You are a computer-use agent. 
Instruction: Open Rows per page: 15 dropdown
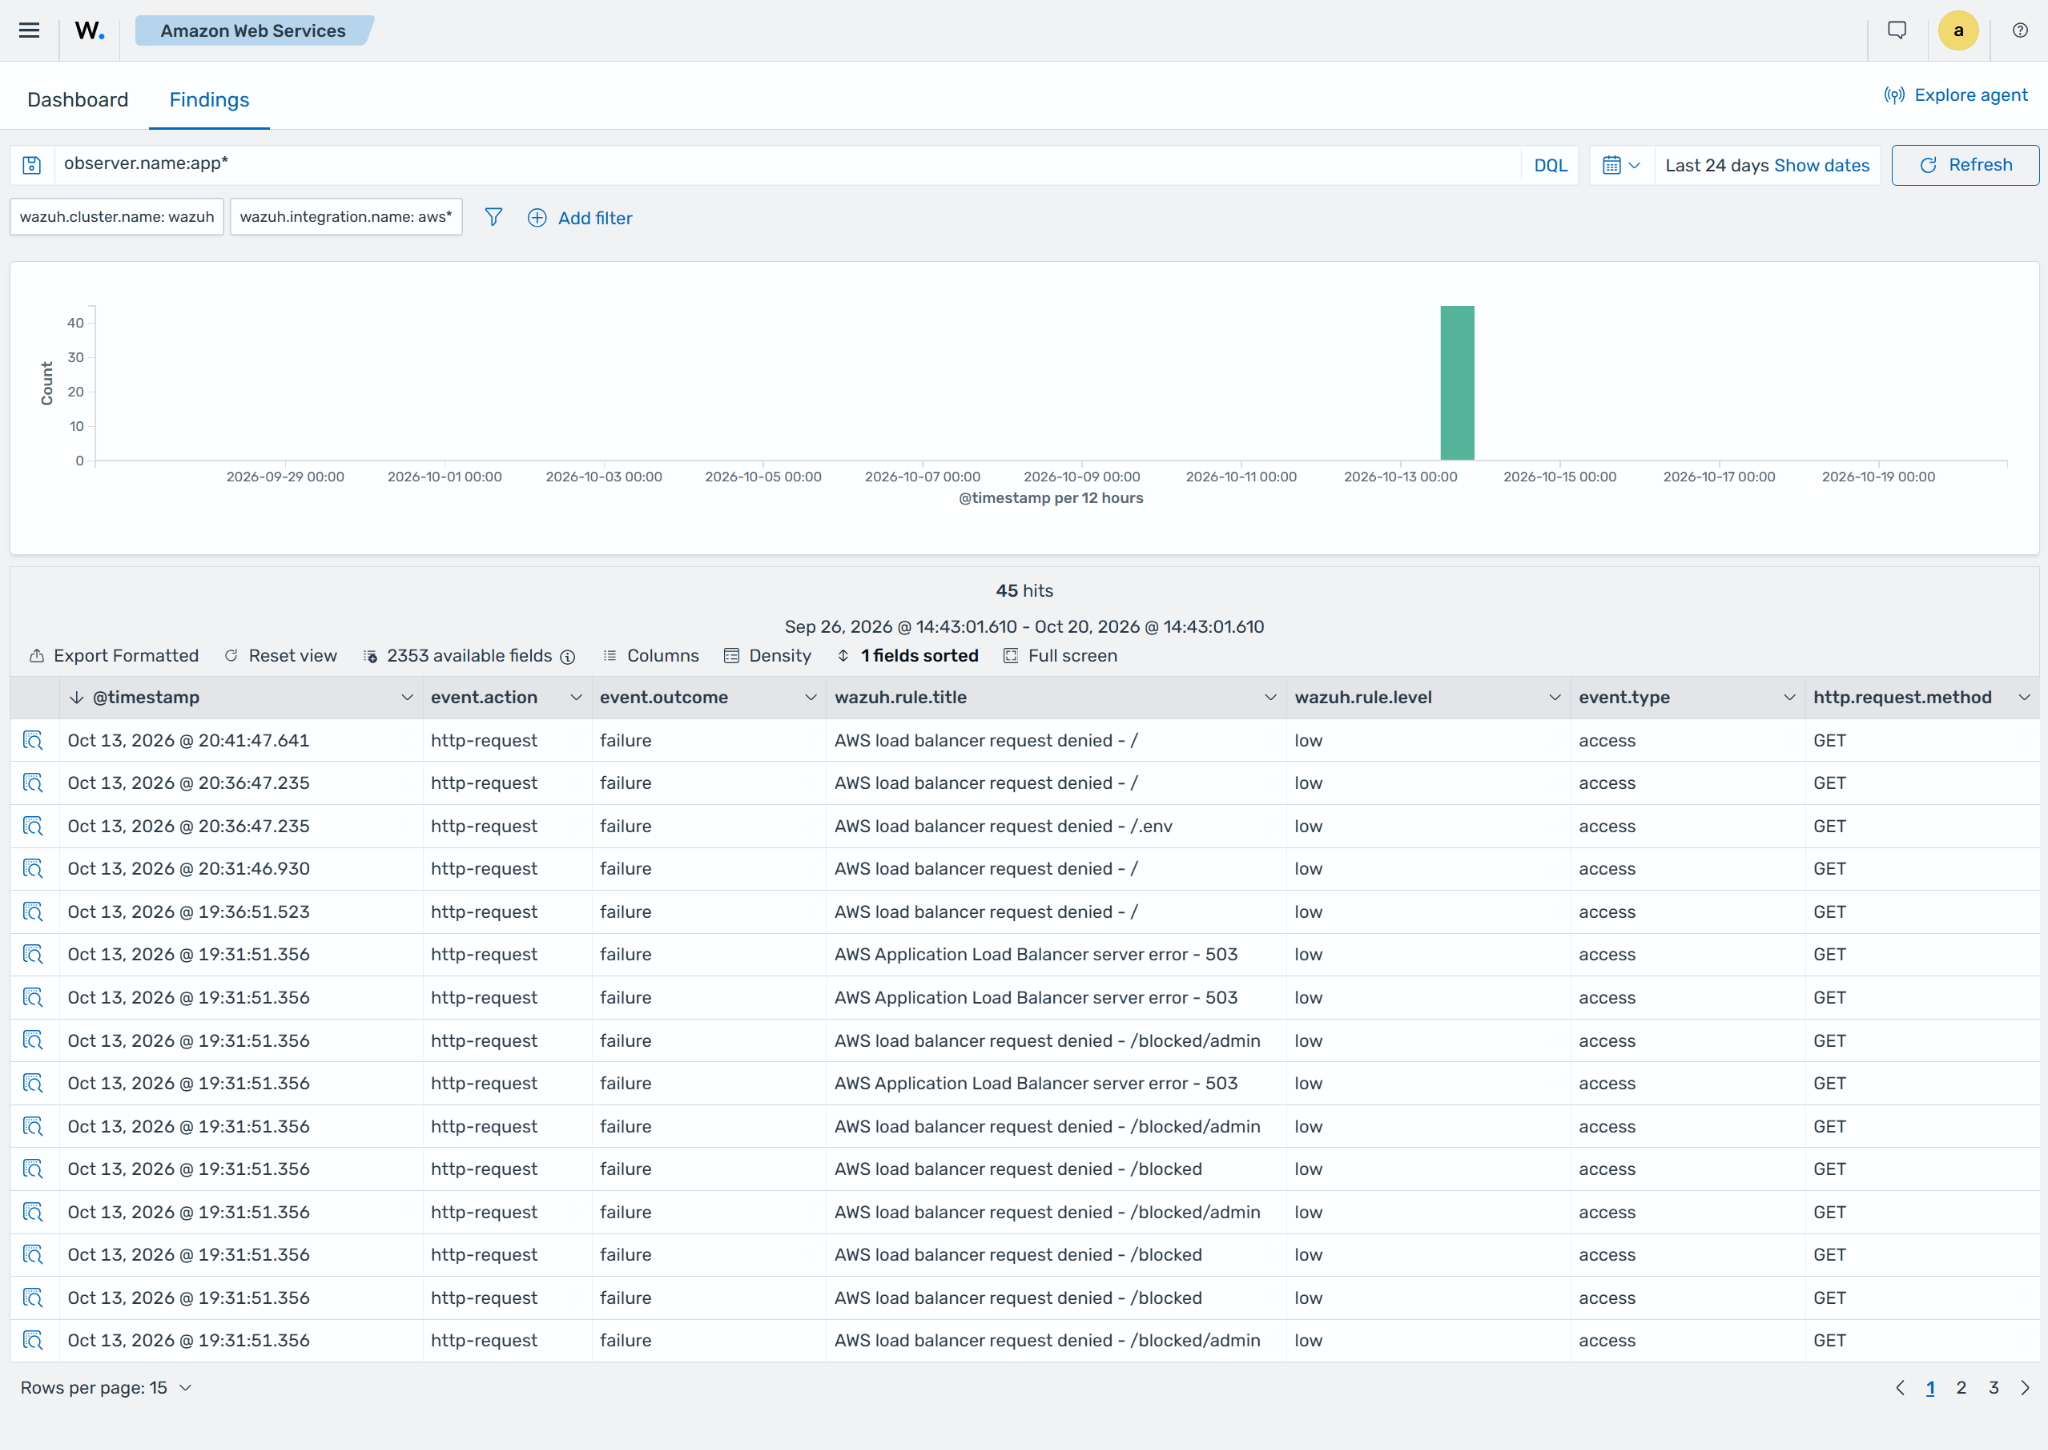click(x=106, y=1387)
